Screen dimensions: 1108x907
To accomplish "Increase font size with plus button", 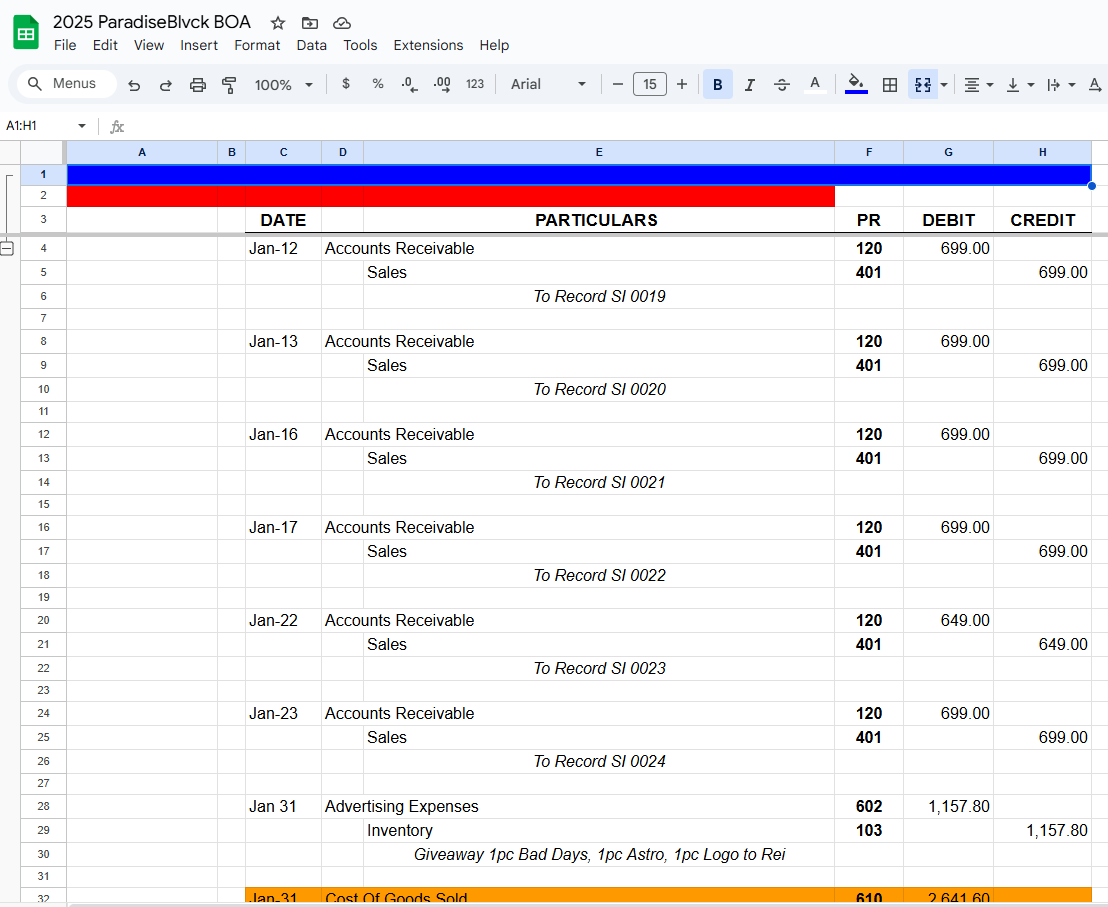I will (682, 84).
